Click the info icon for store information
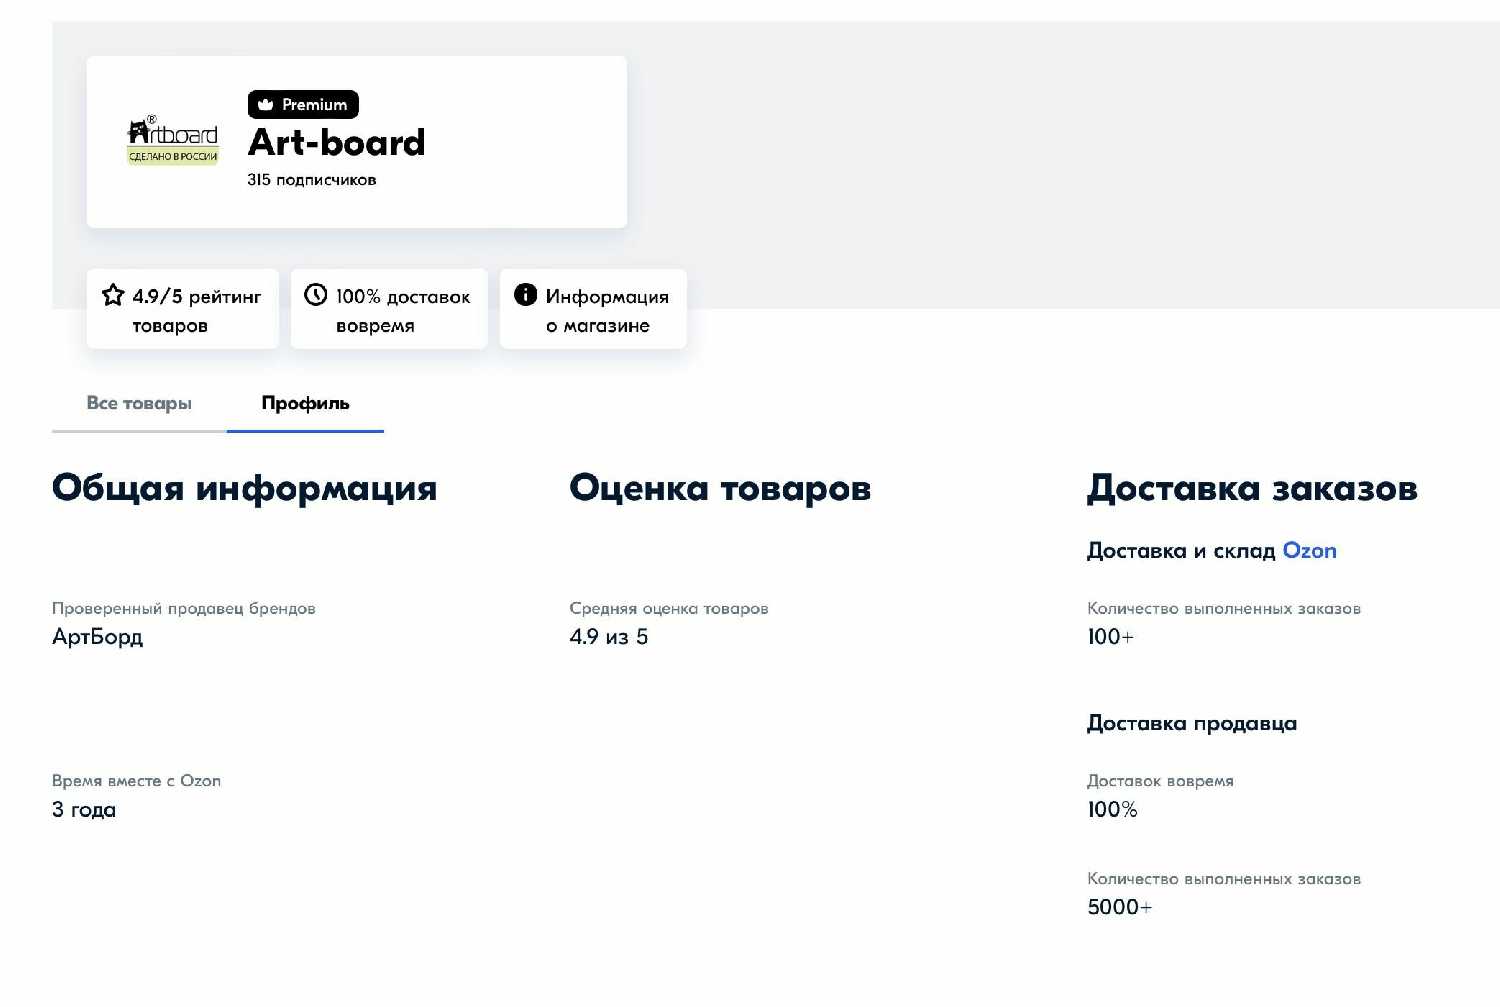 pos(523,294)
